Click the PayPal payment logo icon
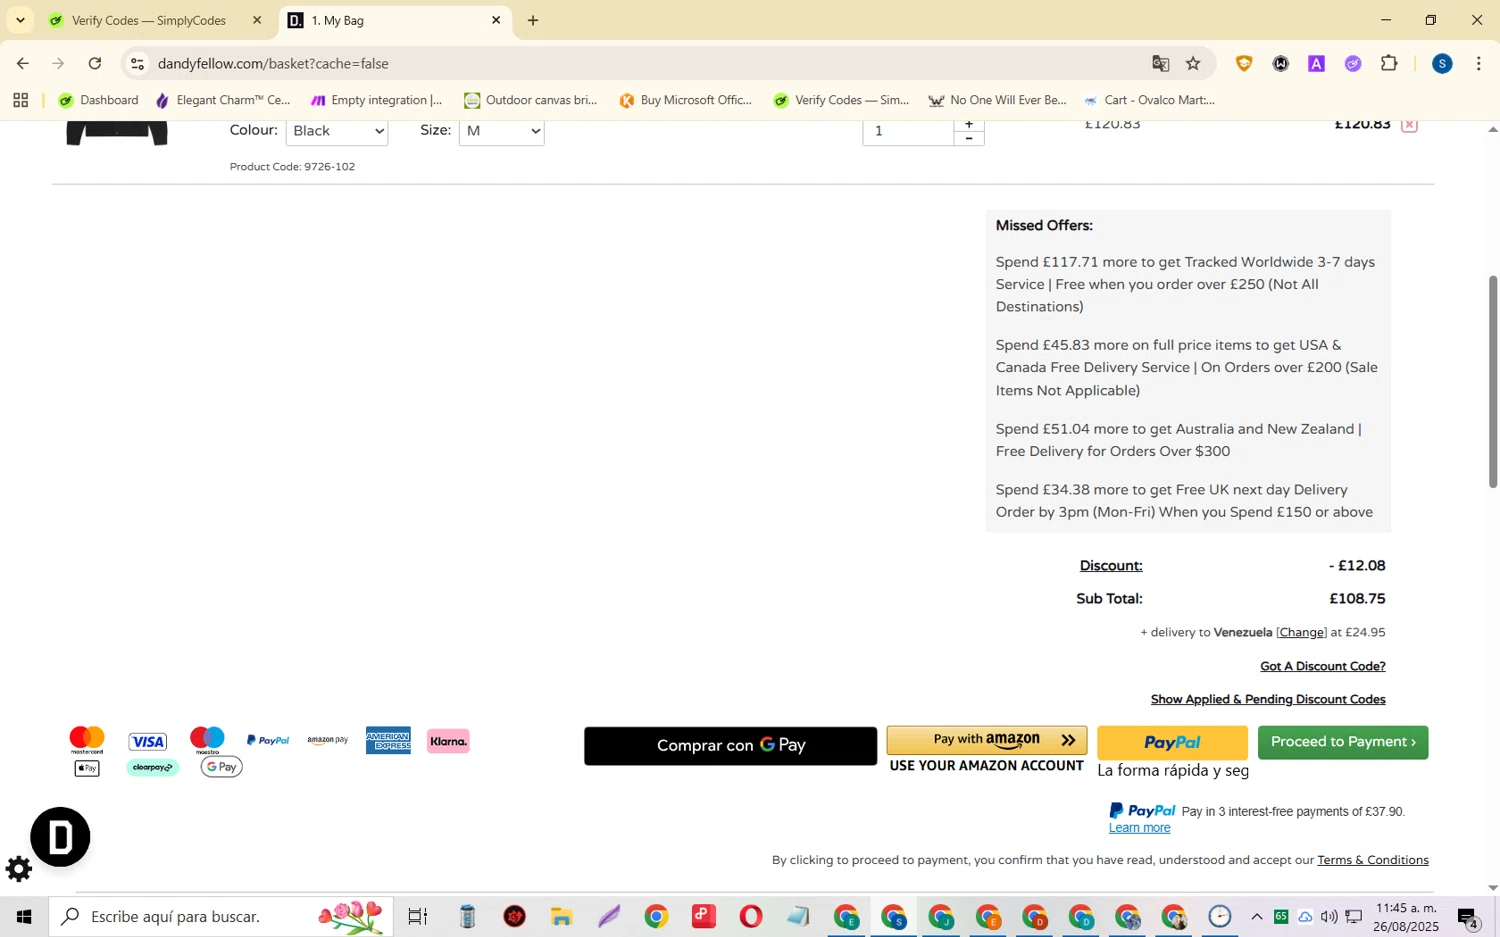Image resolution: width=1500 pixels, height=937 pixels. click(x=267, y=741)
